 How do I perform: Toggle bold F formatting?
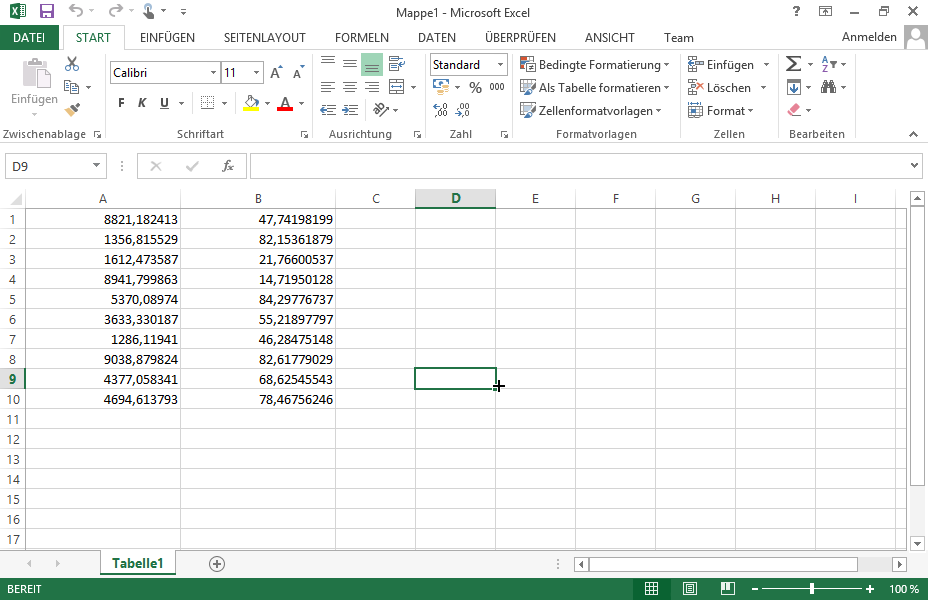coord(121,103)
